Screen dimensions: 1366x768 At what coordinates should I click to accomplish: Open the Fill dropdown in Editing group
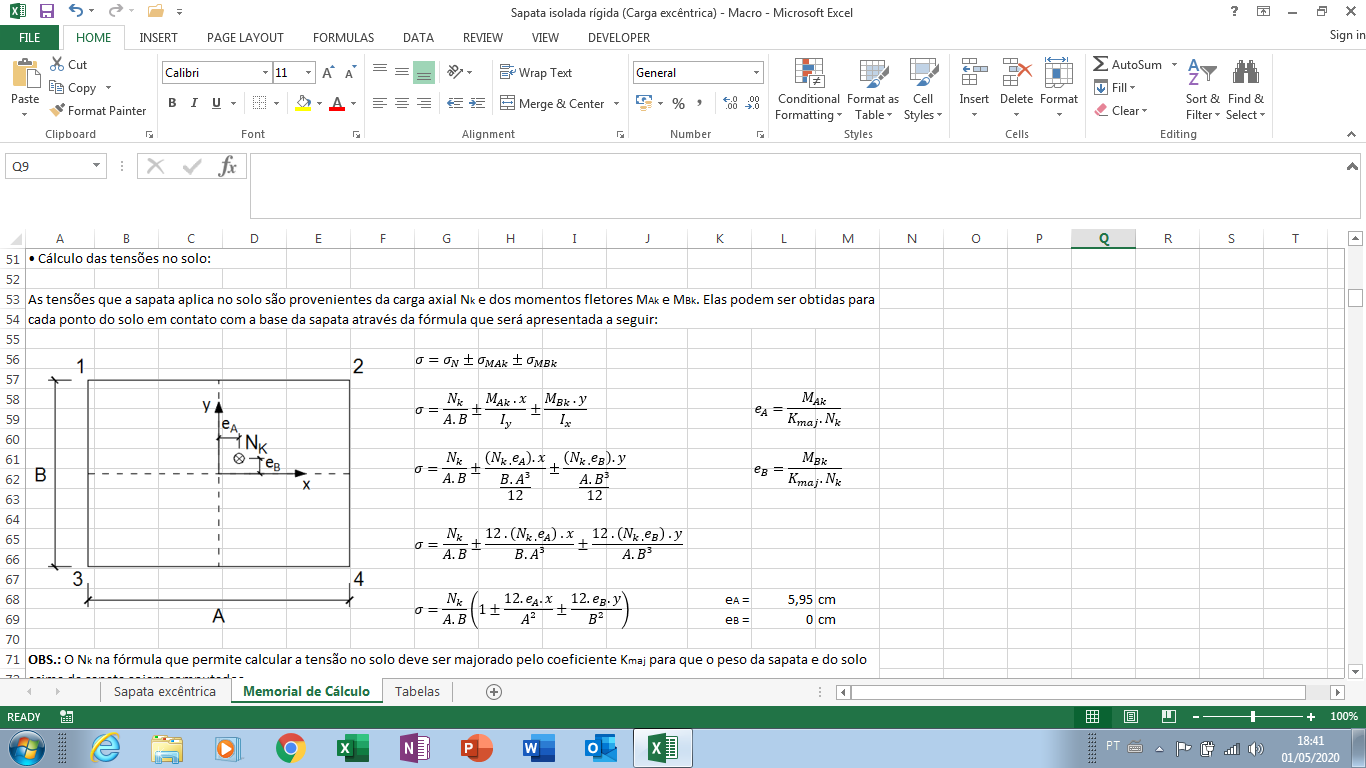1116,88
